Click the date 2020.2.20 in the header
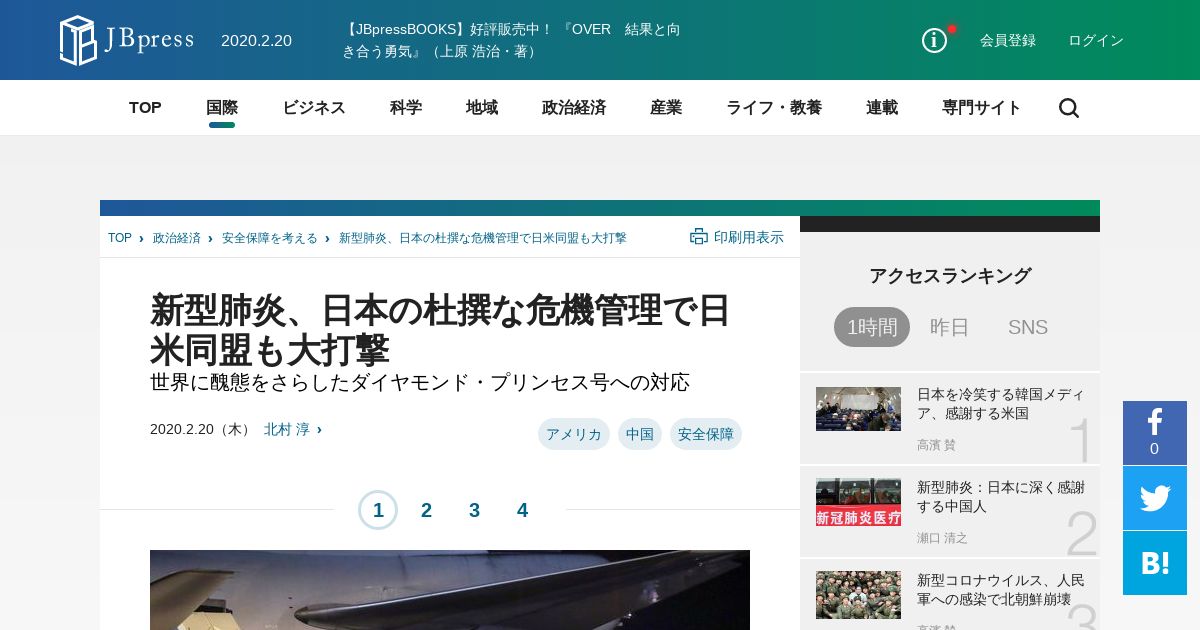This screenshot has height=630, width=1200. [x=256, y=41]
